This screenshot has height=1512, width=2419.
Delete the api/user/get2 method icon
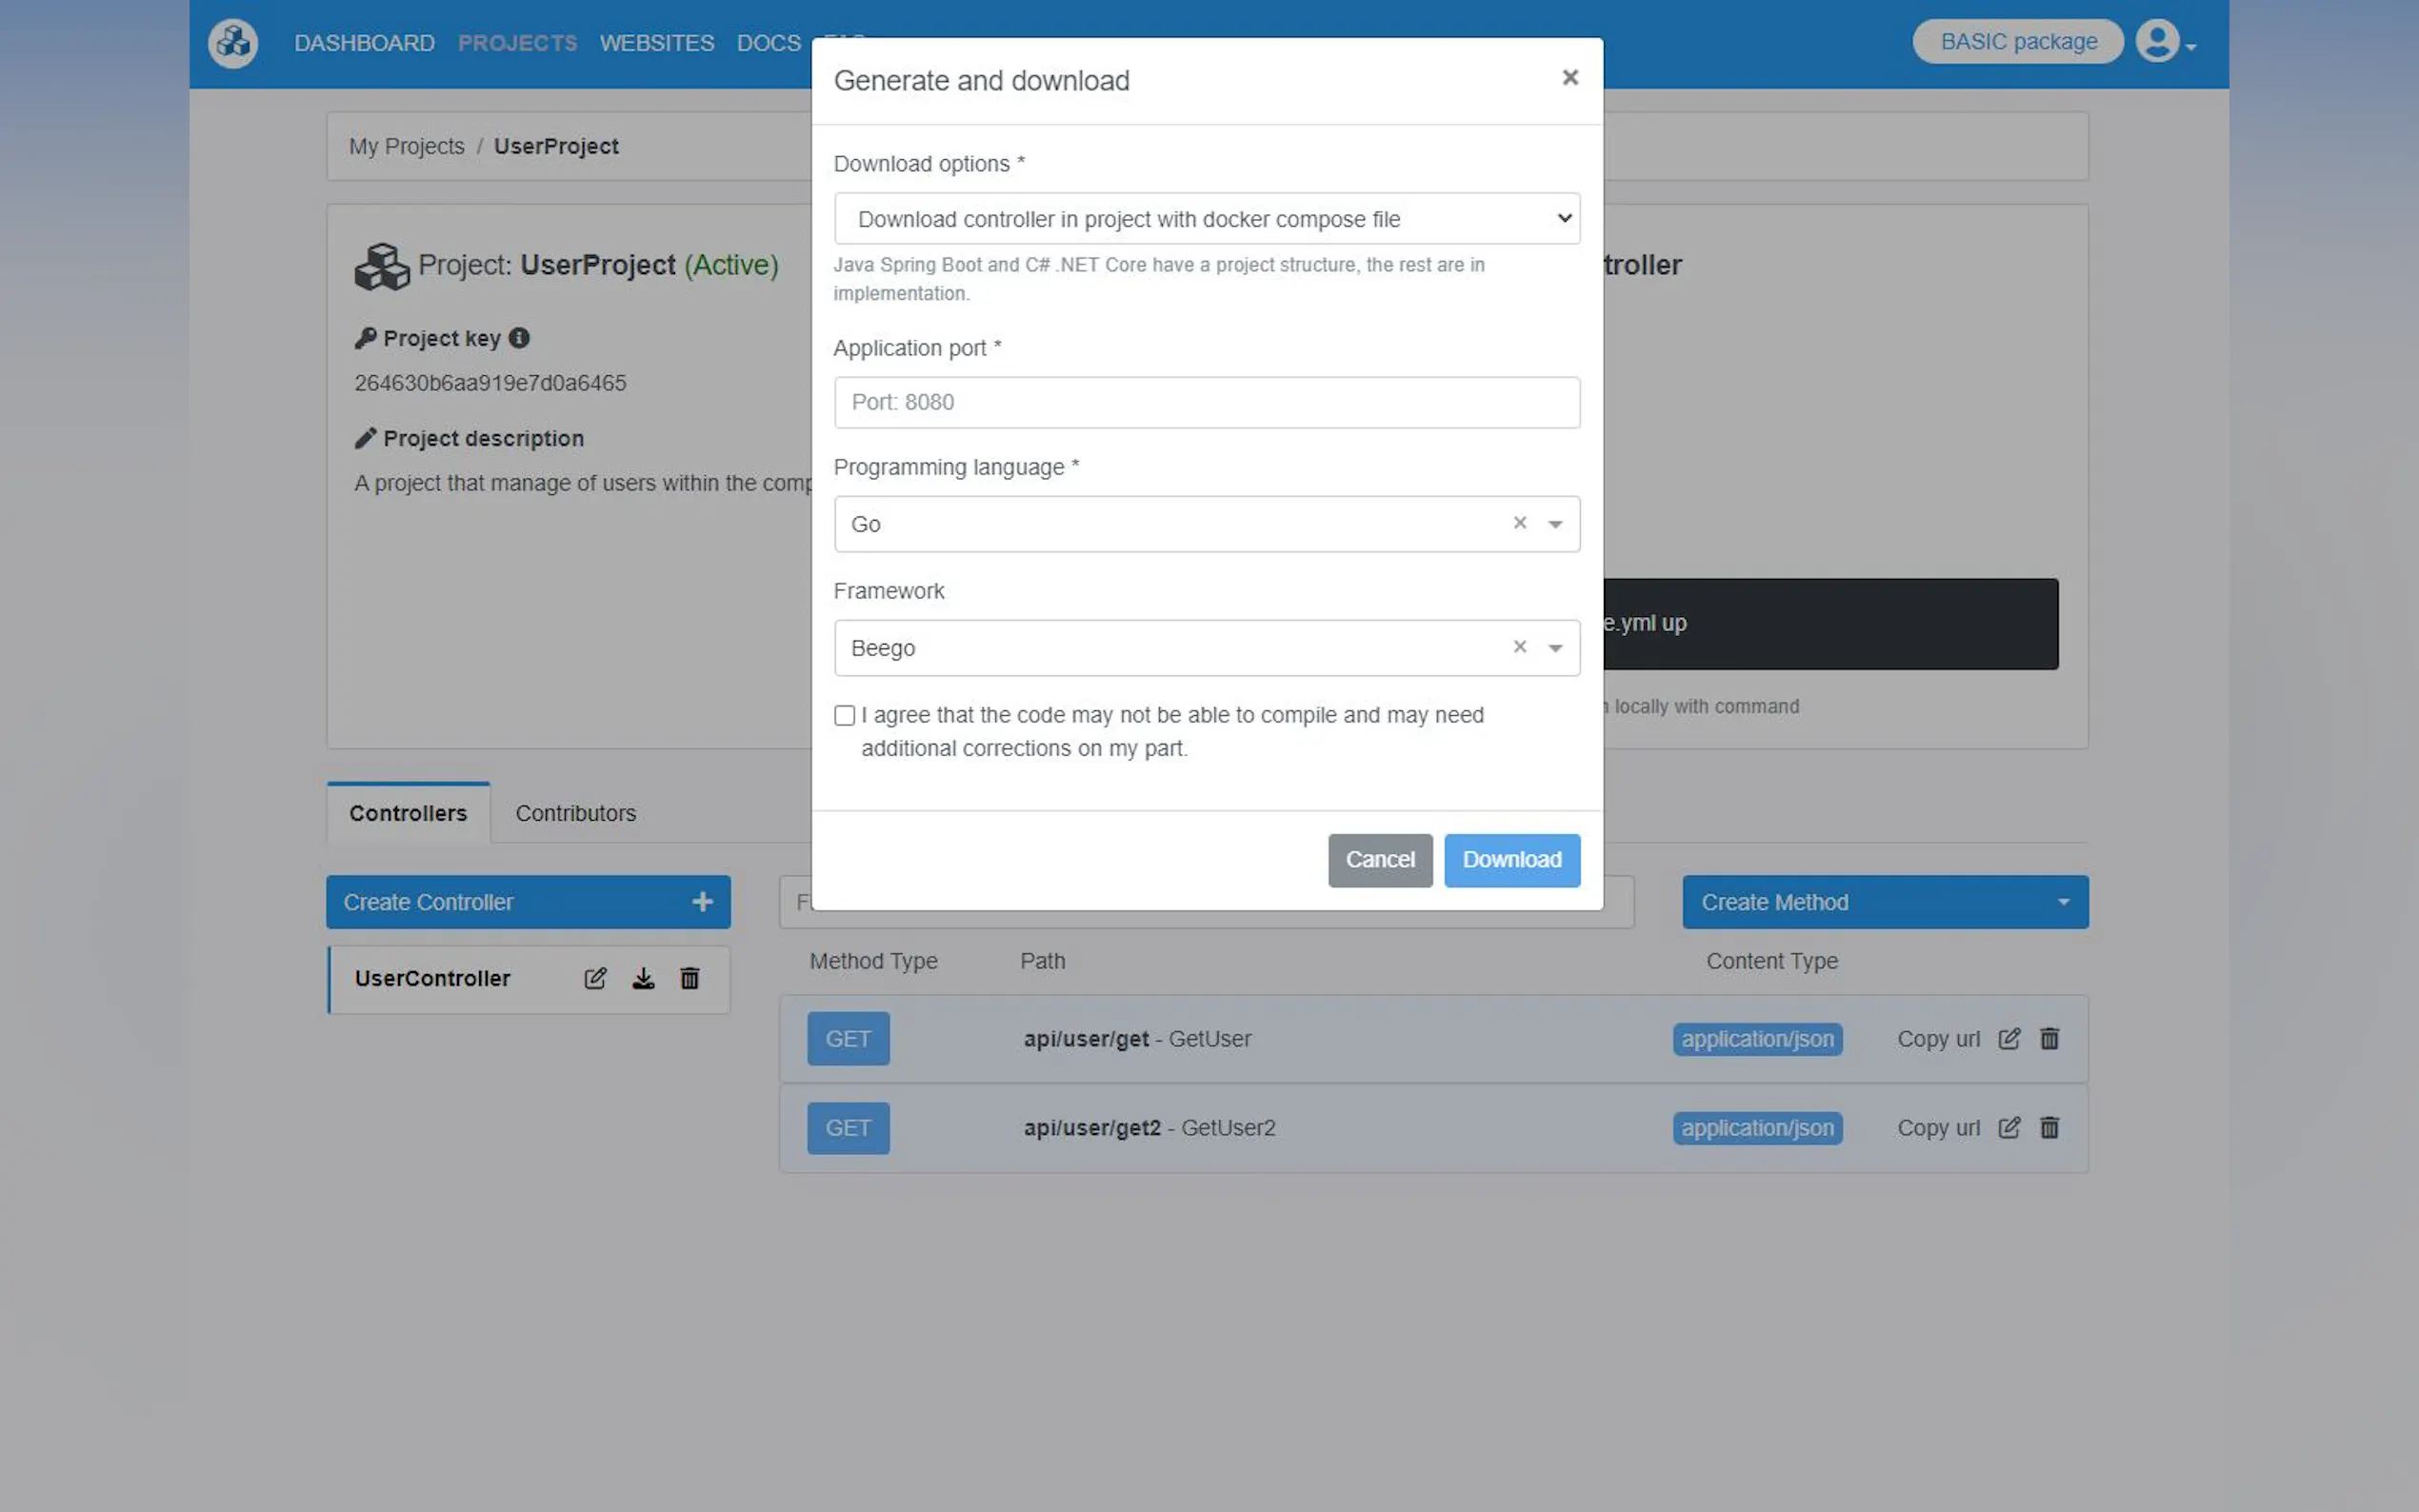[2049, 1128]
